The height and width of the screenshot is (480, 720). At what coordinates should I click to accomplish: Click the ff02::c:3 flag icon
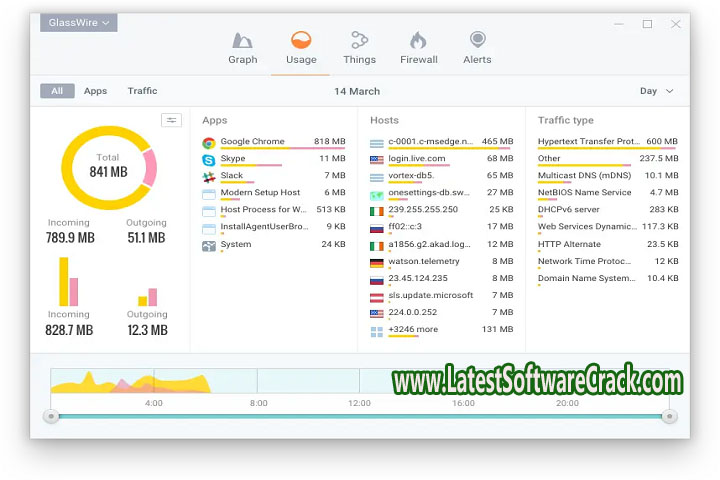point(377,229)
